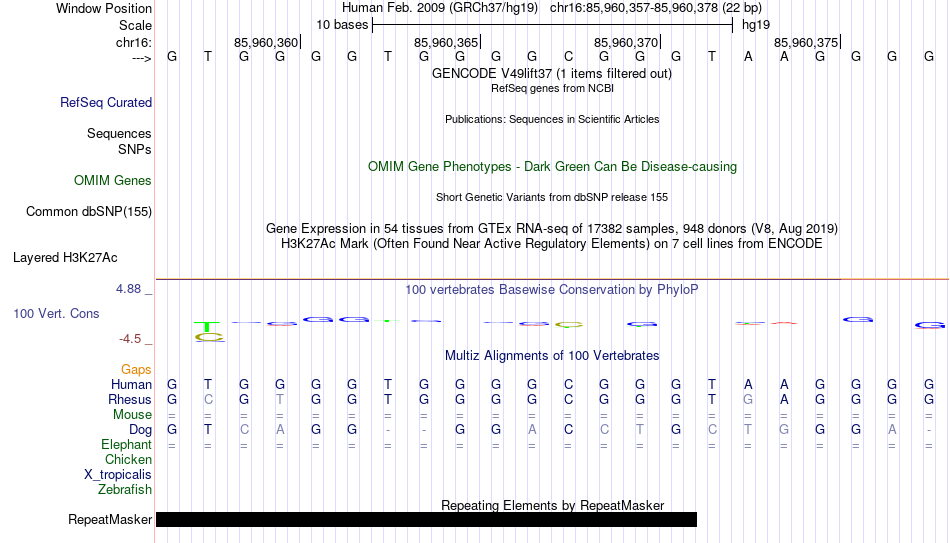The image size is (950, 543).
Task: Click the 85,960,370 ruler position marker
Action: pyautogui.click(x=627, y=42)
